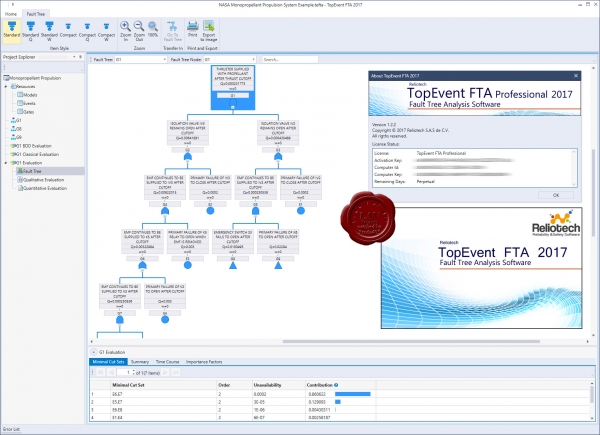The width and height of the screenshot is (600, 435).
Task: Click the G4 AND gate symbol
Action: pos(165,211)
